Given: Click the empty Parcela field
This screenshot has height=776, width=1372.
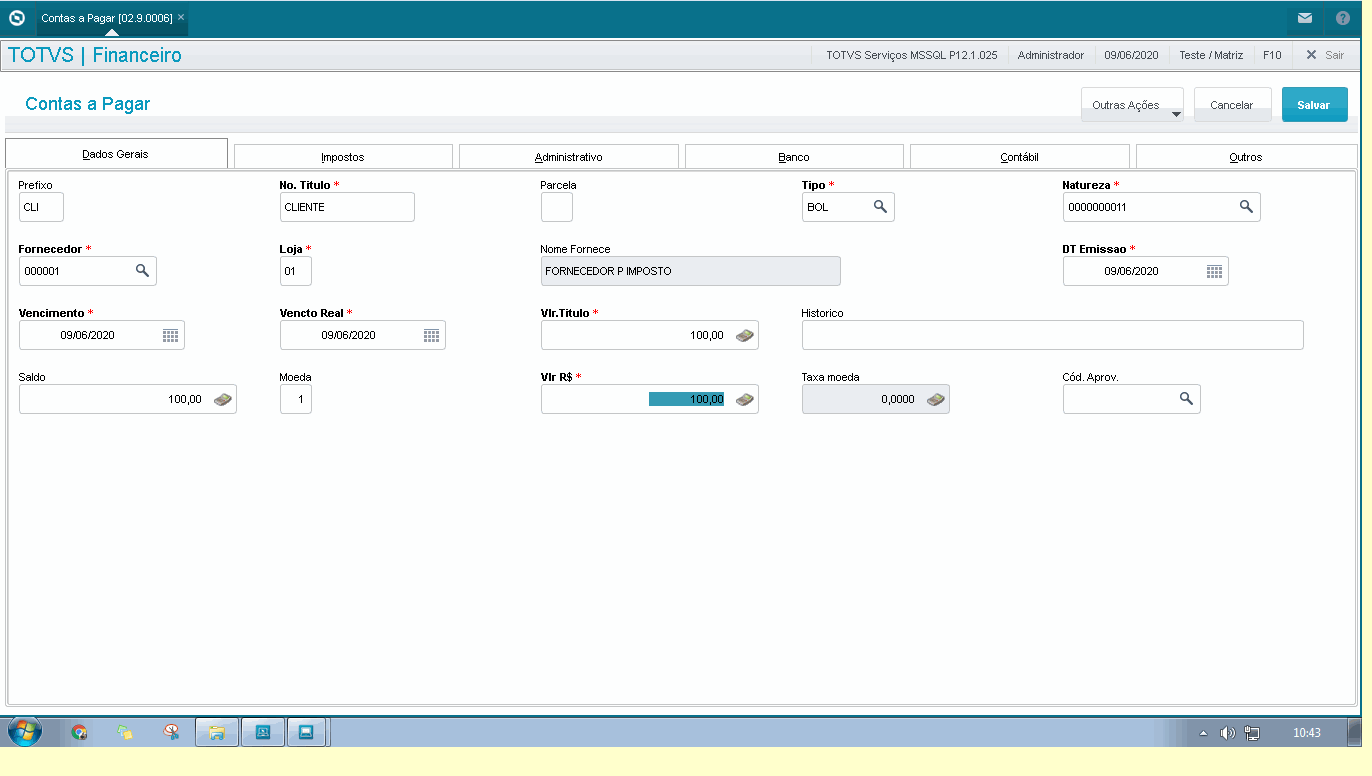Looking at the screenshot, I should [557, 207].
